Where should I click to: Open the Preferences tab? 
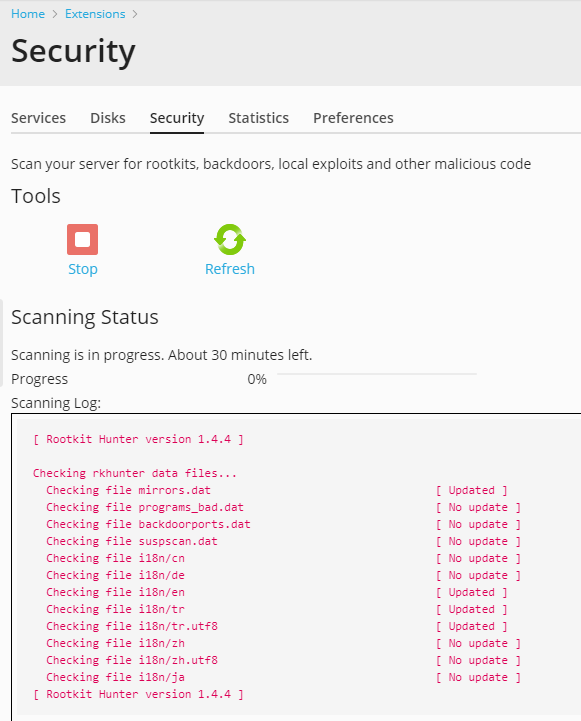[353, 118]
